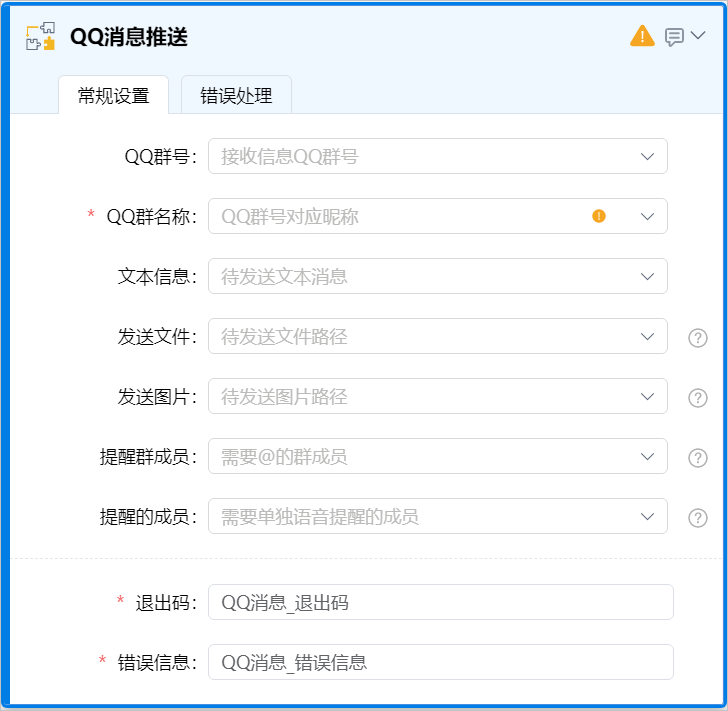Expand the 文本信息 dropdown arrow
The image size is (728, 711).
coord(647,277)
